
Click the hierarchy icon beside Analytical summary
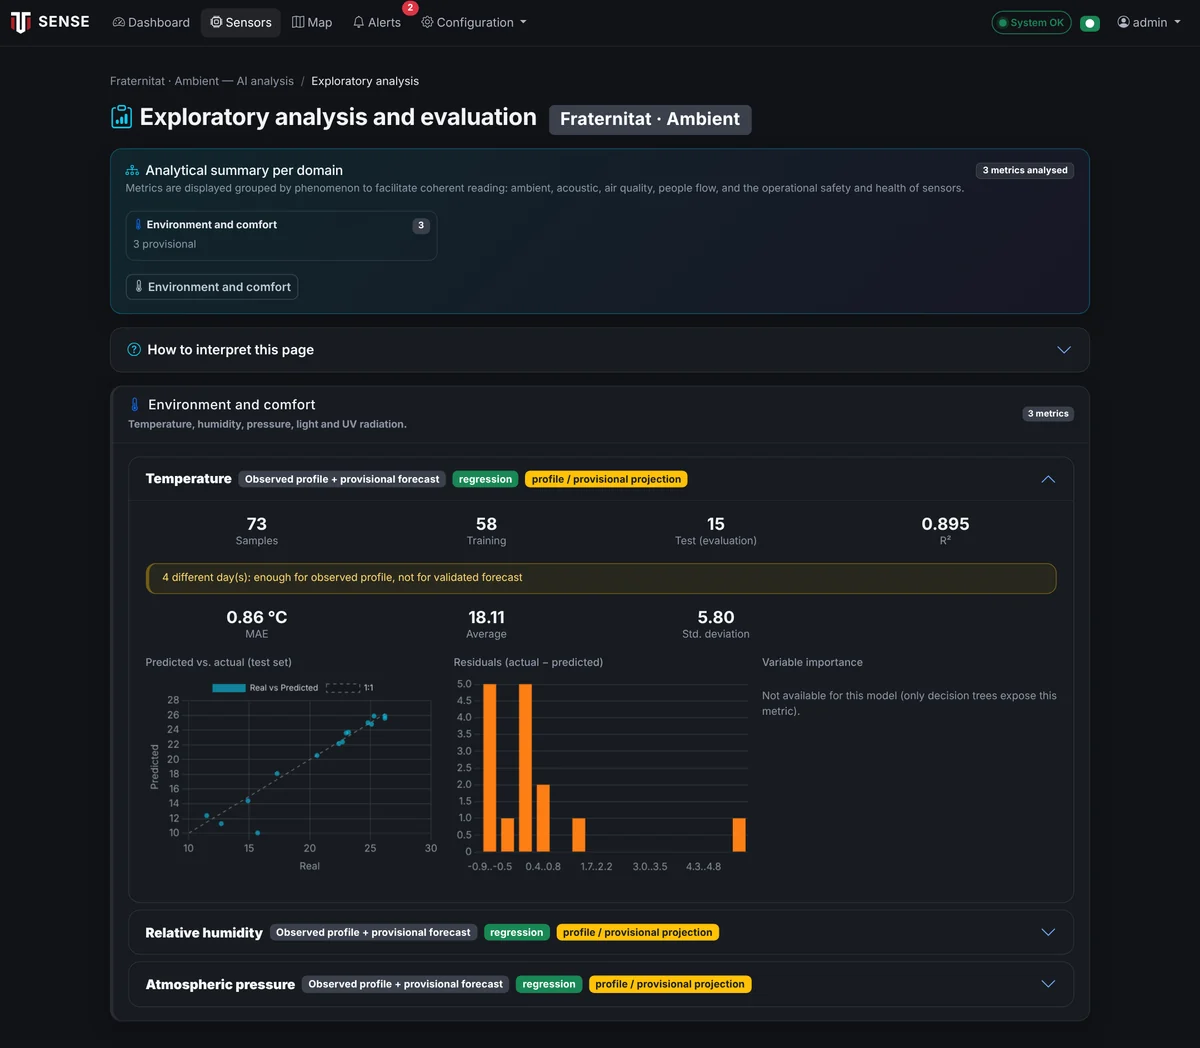coord(132,171)
